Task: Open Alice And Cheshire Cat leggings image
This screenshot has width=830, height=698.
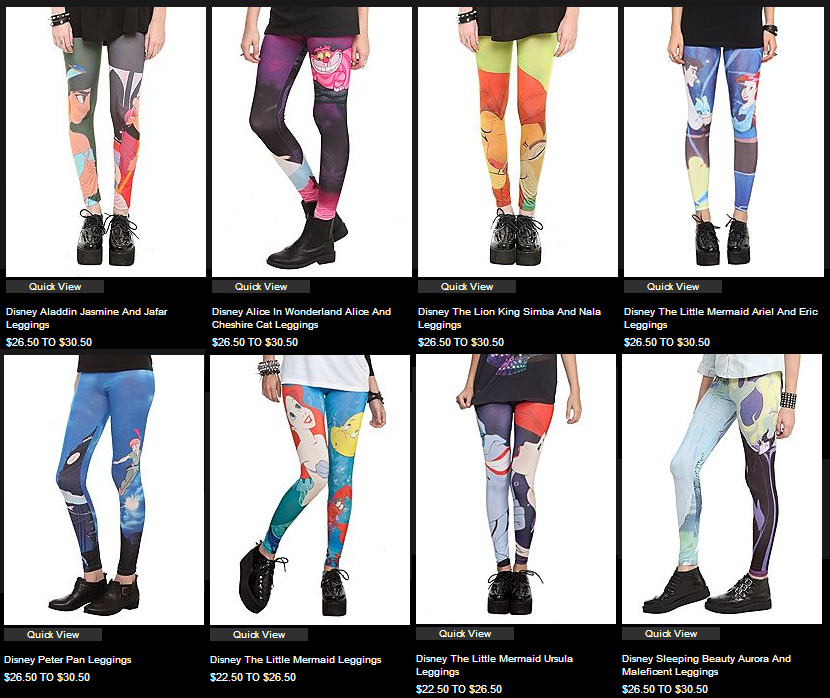Action: 312,142
